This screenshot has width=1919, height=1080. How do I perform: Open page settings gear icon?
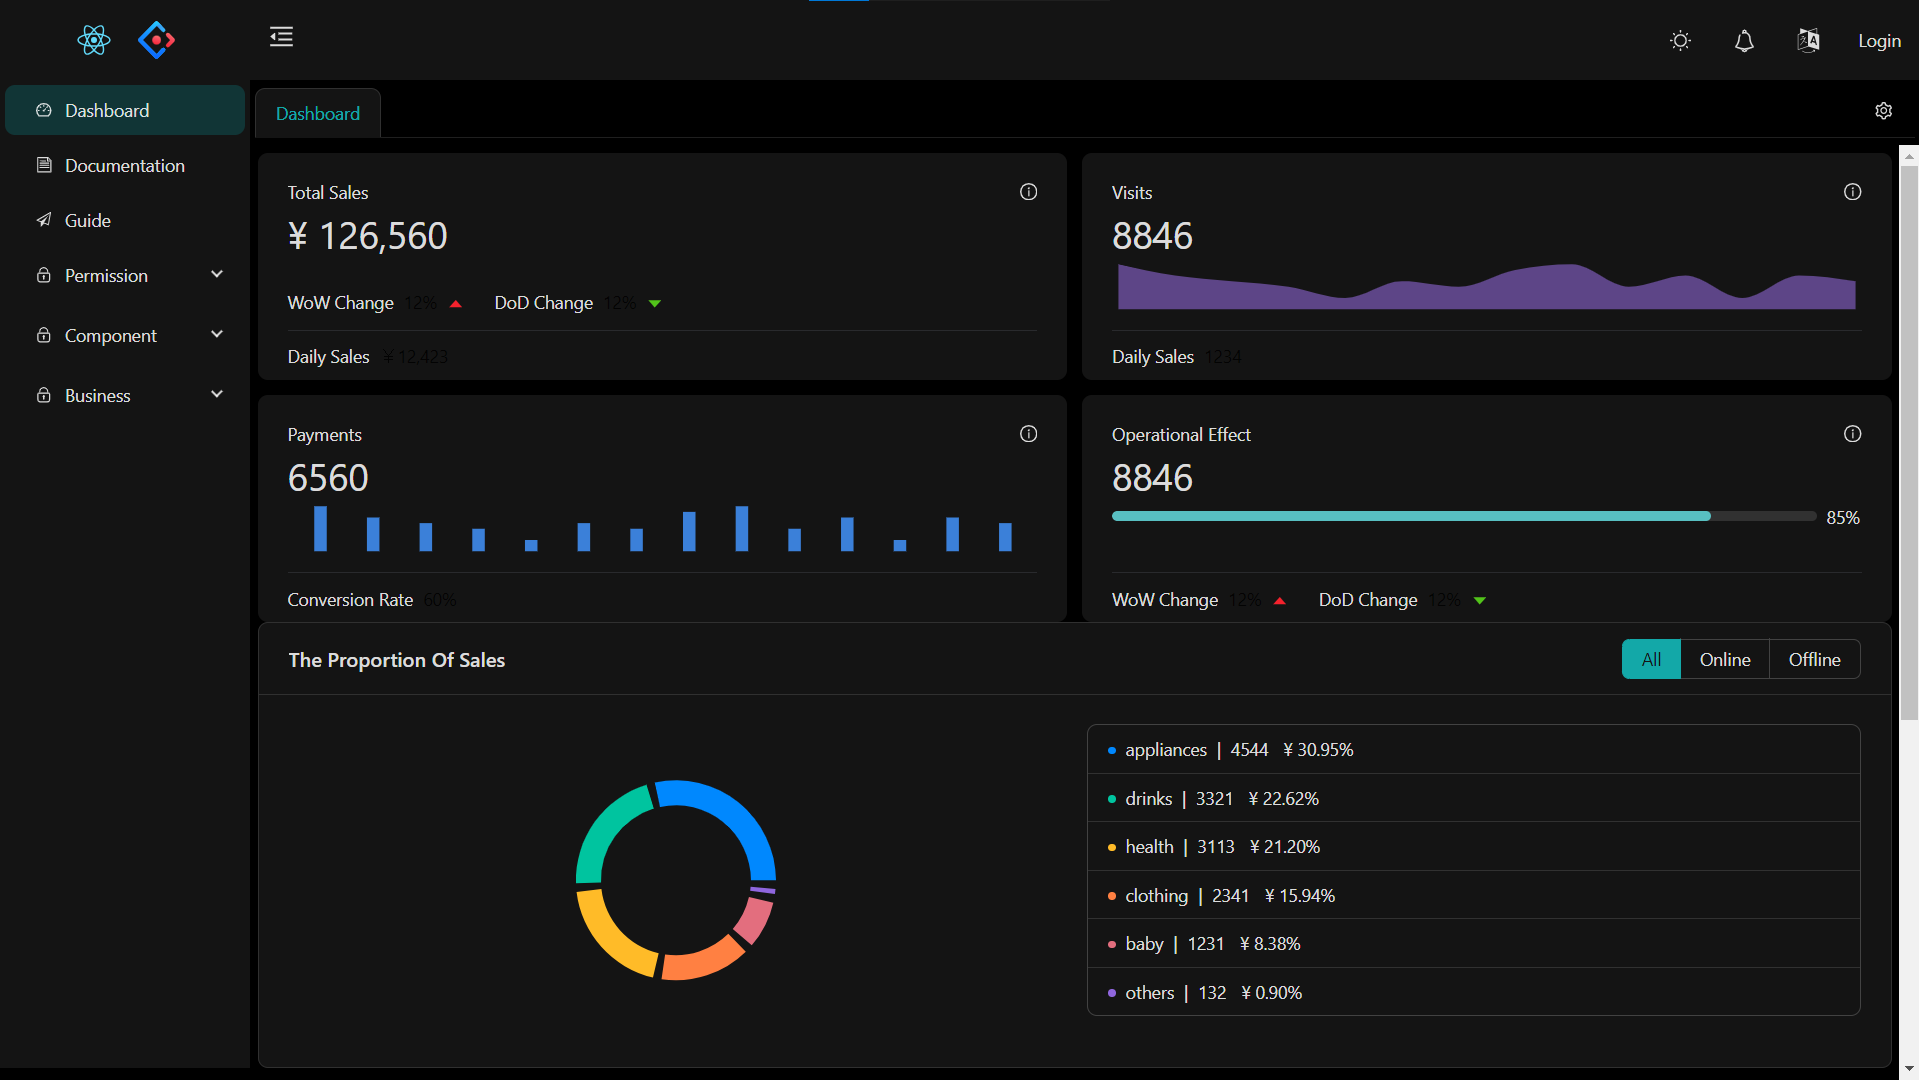(1884, 110)
